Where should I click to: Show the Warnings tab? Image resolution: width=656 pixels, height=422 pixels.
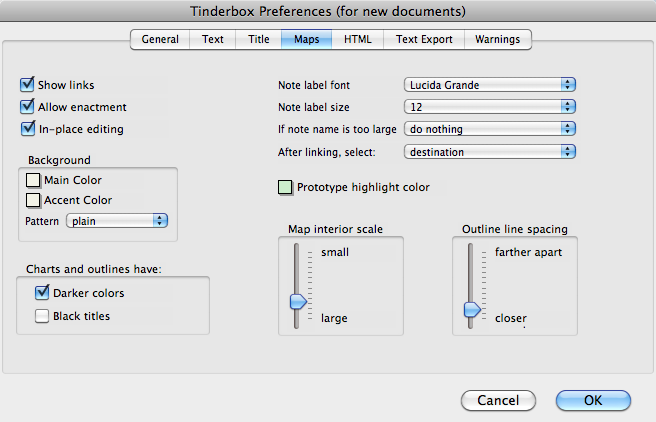coord(497,39)
